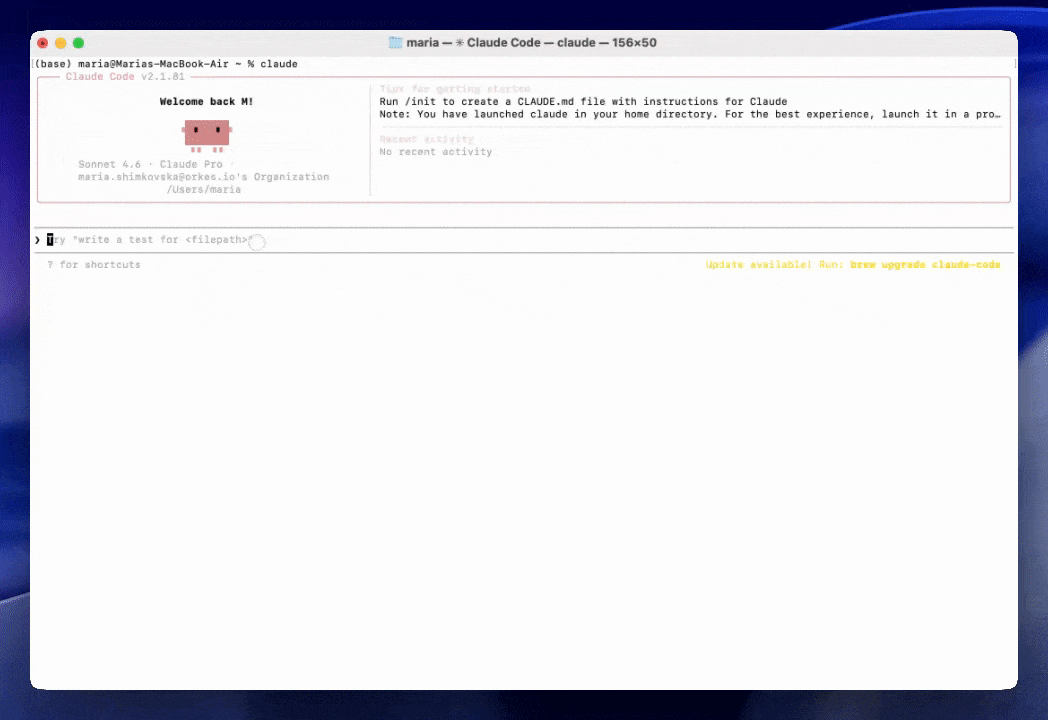
Task: Click the organization email line
Action: [203, 177]
